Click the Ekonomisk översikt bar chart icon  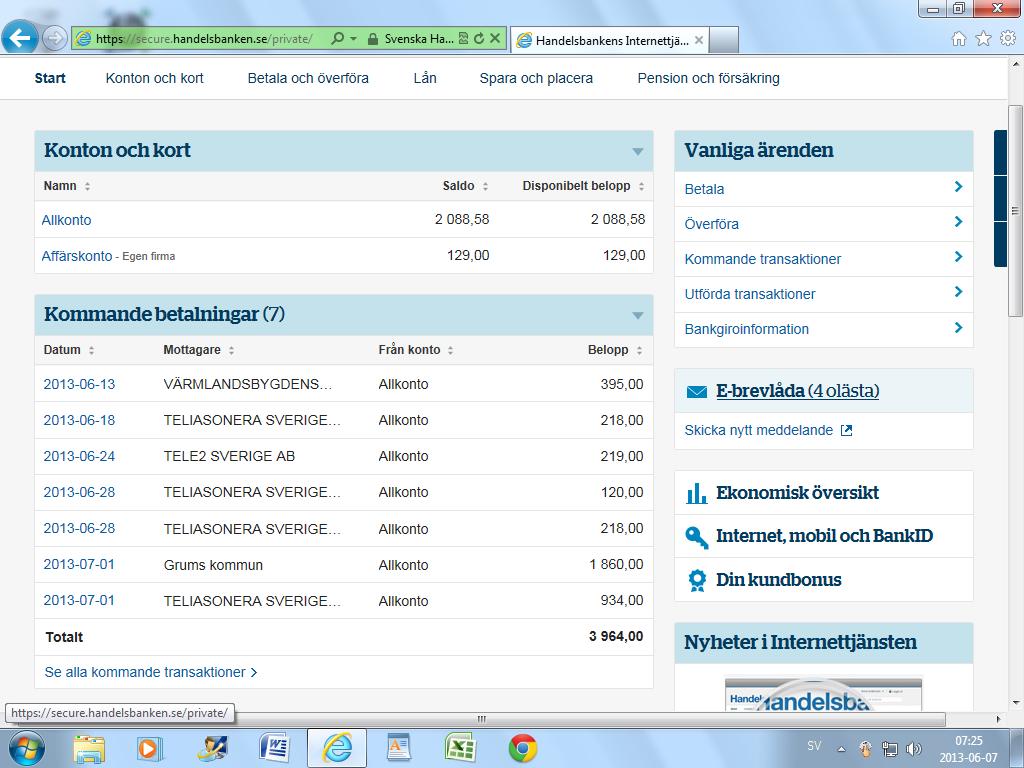pos(697,493)
